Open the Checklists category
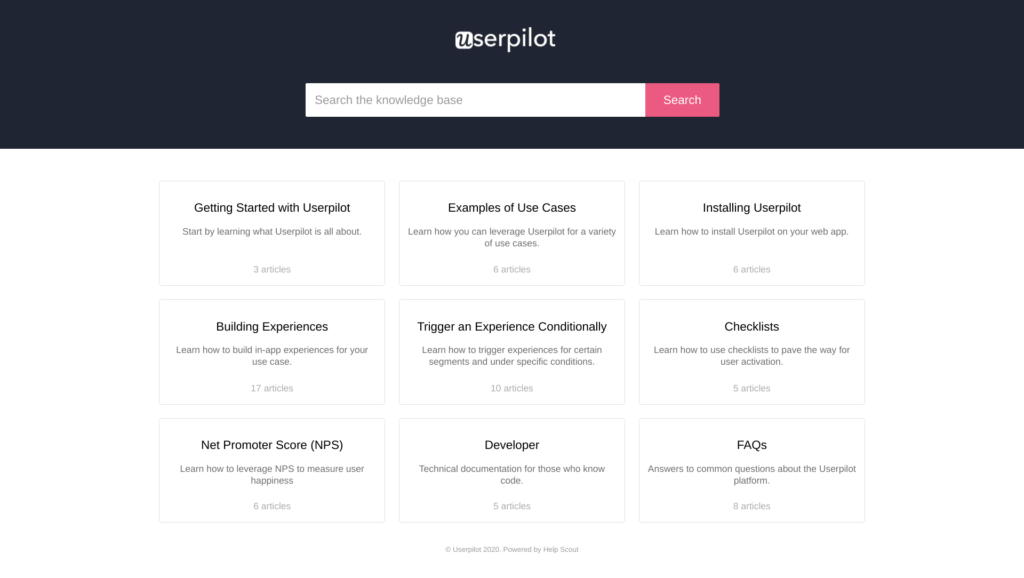Image resolution: width=1024 pixels, height=578 pixels. point(751,326)
